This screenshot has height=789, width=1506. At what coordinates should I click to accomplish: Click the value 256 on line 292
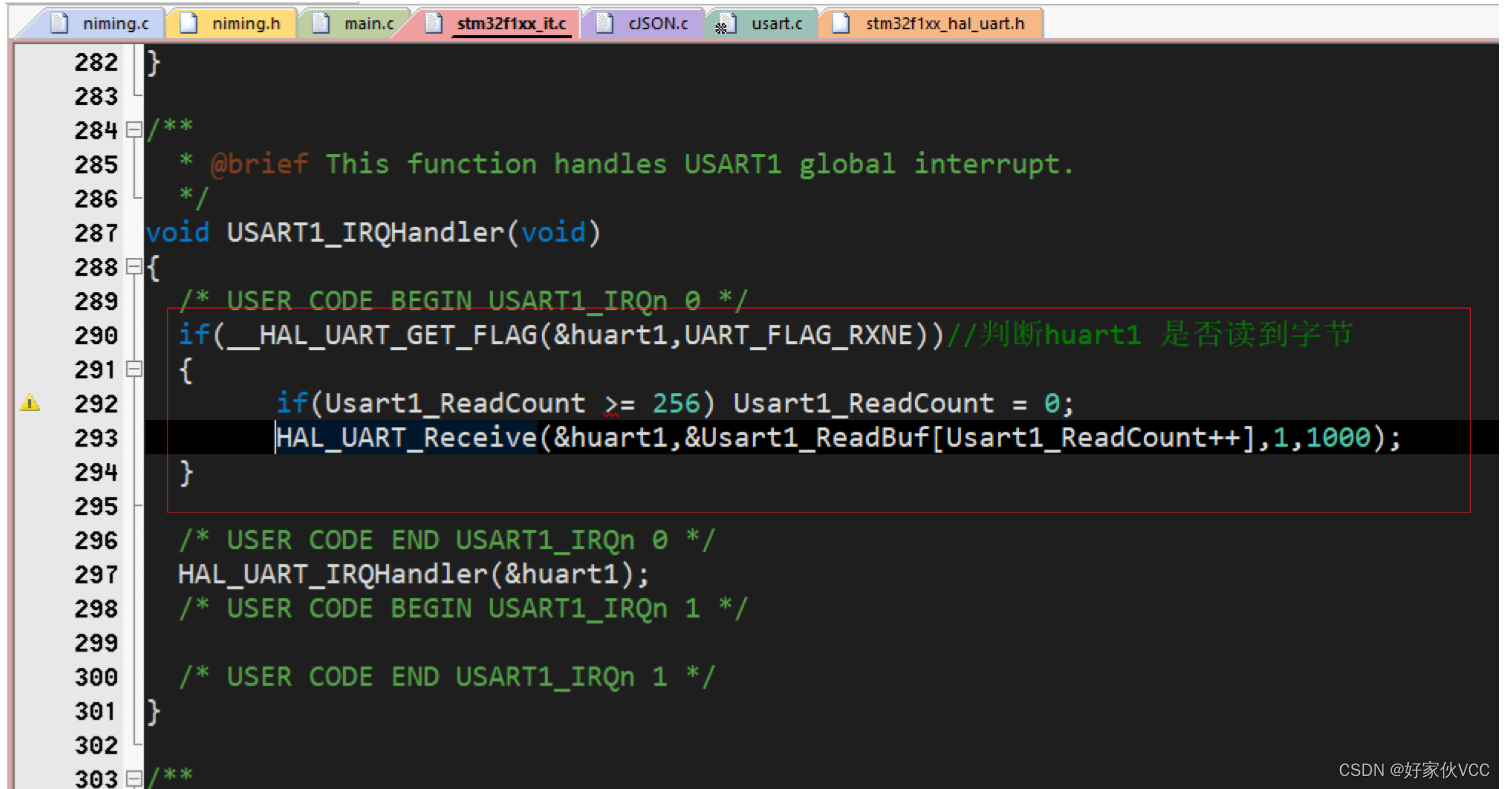tap(676, 404)
